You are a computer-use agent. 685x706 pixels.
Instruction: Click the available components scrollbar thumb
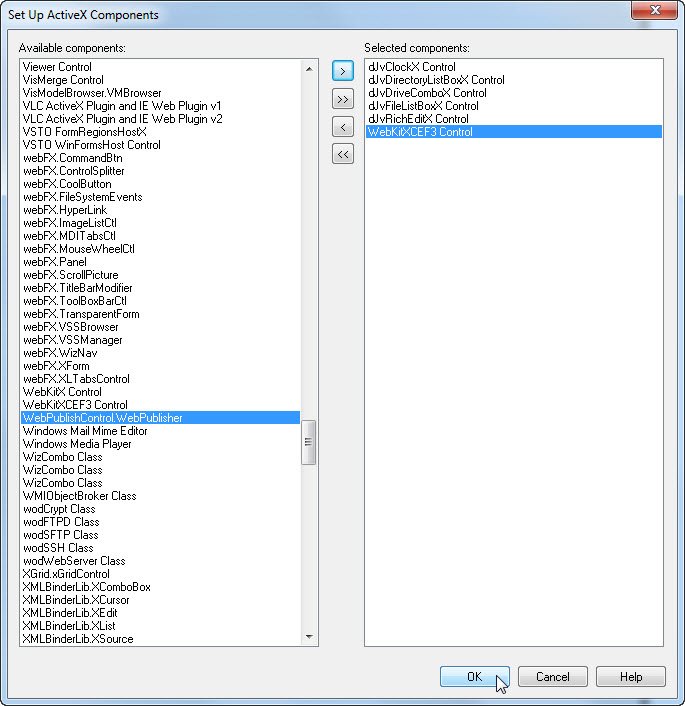[308, 442]
